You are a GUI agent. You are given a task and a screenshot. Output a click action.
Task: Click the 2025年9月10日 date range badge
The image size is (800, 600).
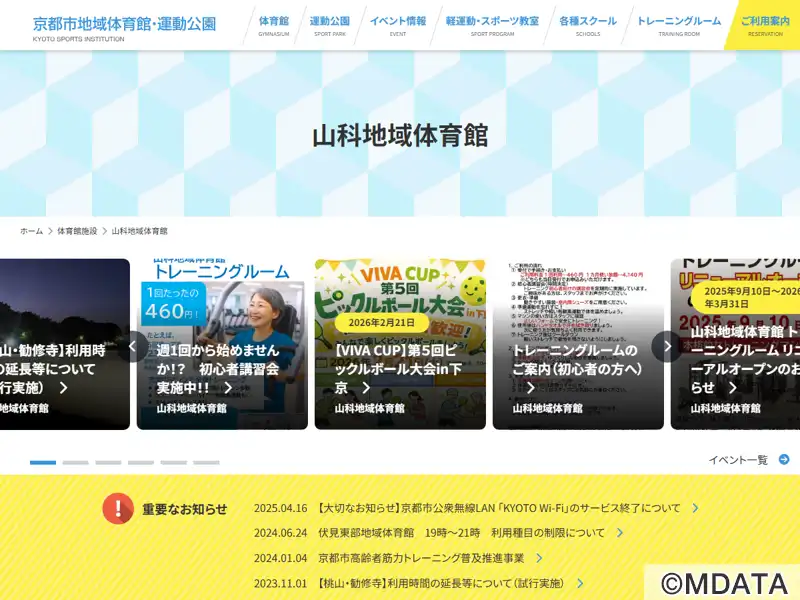(x=746, y=297)
